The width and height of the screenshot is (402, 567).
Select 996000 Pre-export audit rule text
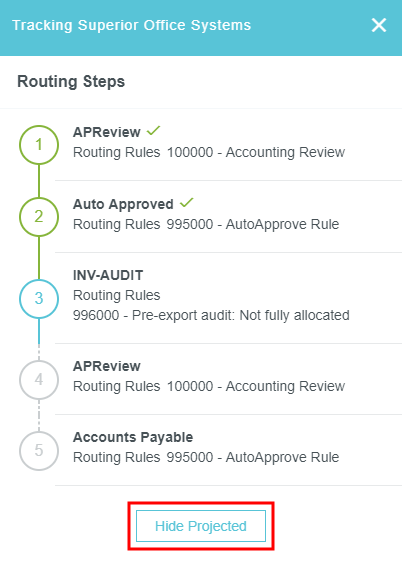tap(211, 315)
